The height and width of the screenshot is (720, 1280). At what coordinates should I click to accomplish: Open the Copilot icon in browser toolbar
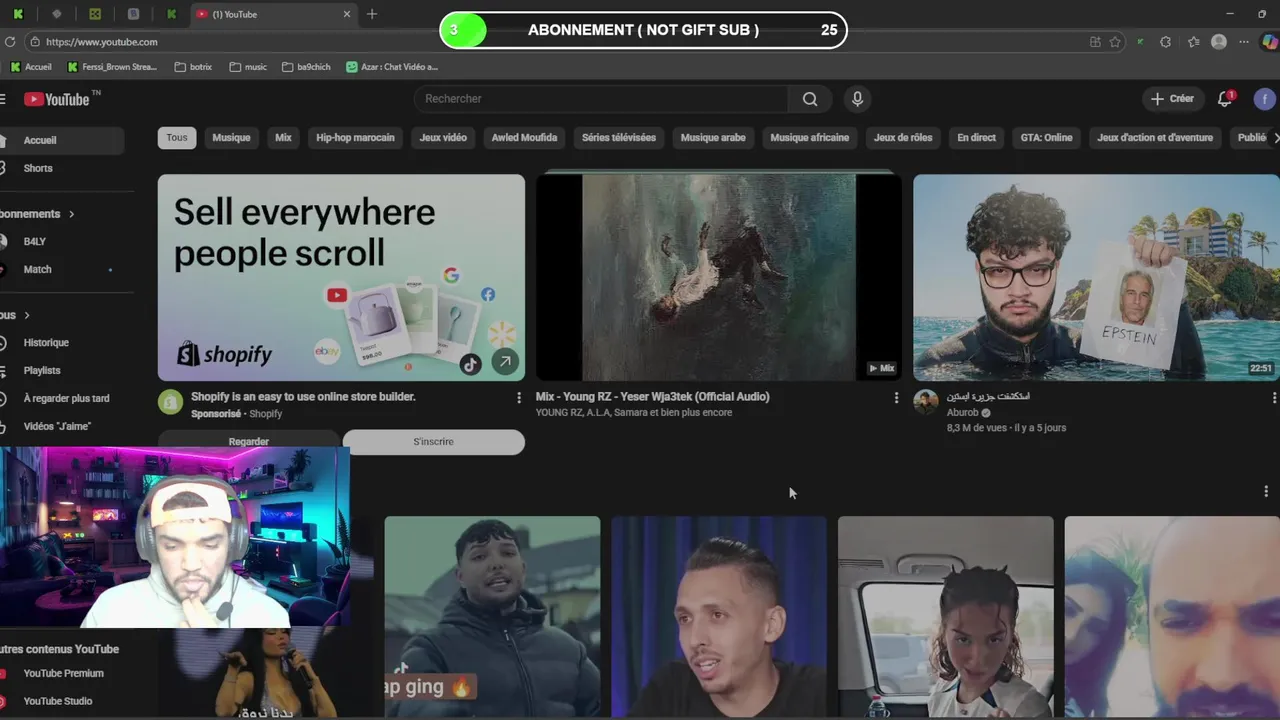[1269, 42]
